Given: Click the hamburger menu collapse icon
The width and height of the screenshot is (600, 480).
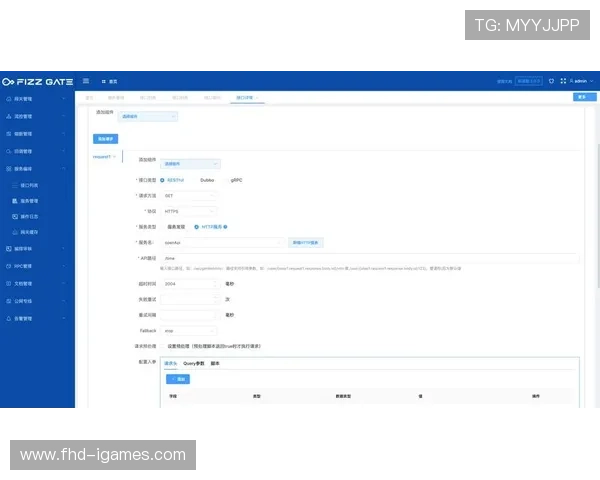Looking at the screenshot, I should click(x=87, y=80).
